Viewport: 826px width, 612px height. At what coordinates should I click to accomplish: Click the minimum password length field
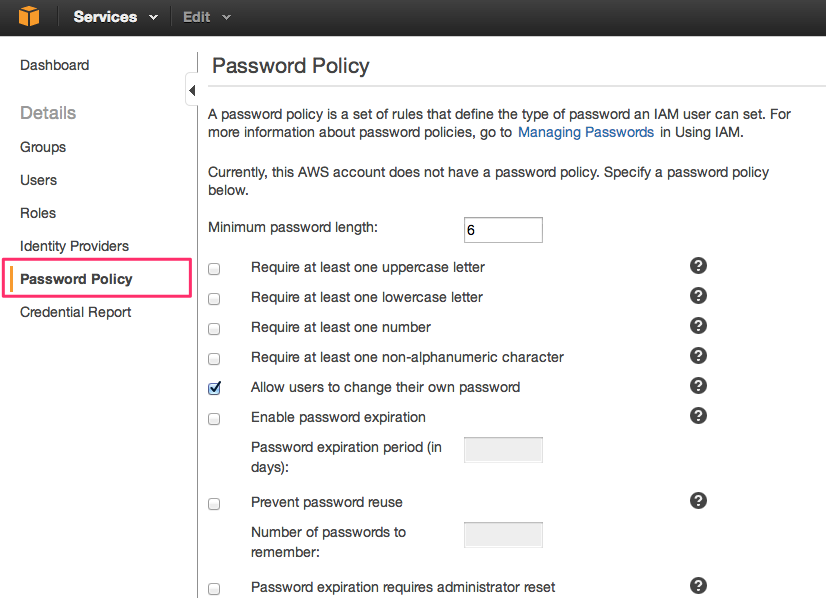(503, 229)
